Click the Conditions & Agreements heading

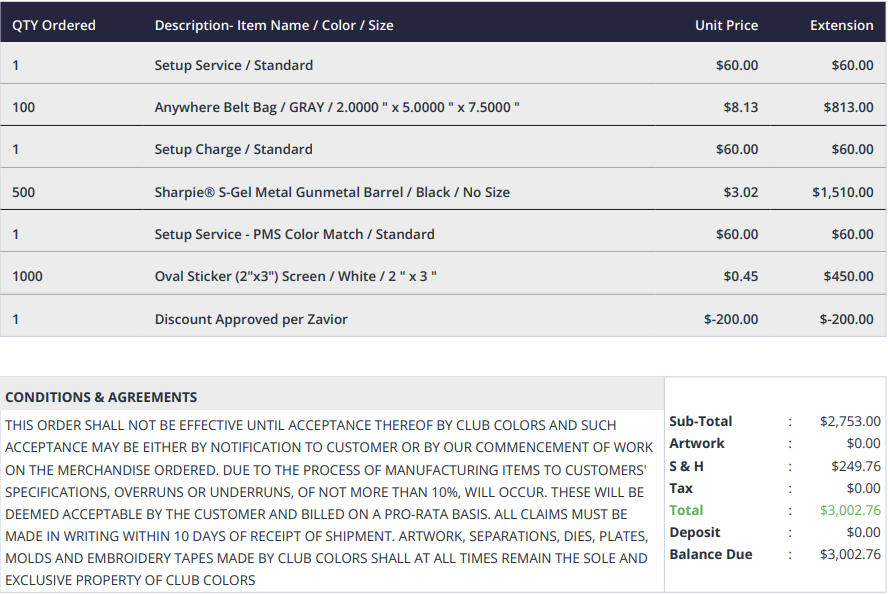(101, 397)
